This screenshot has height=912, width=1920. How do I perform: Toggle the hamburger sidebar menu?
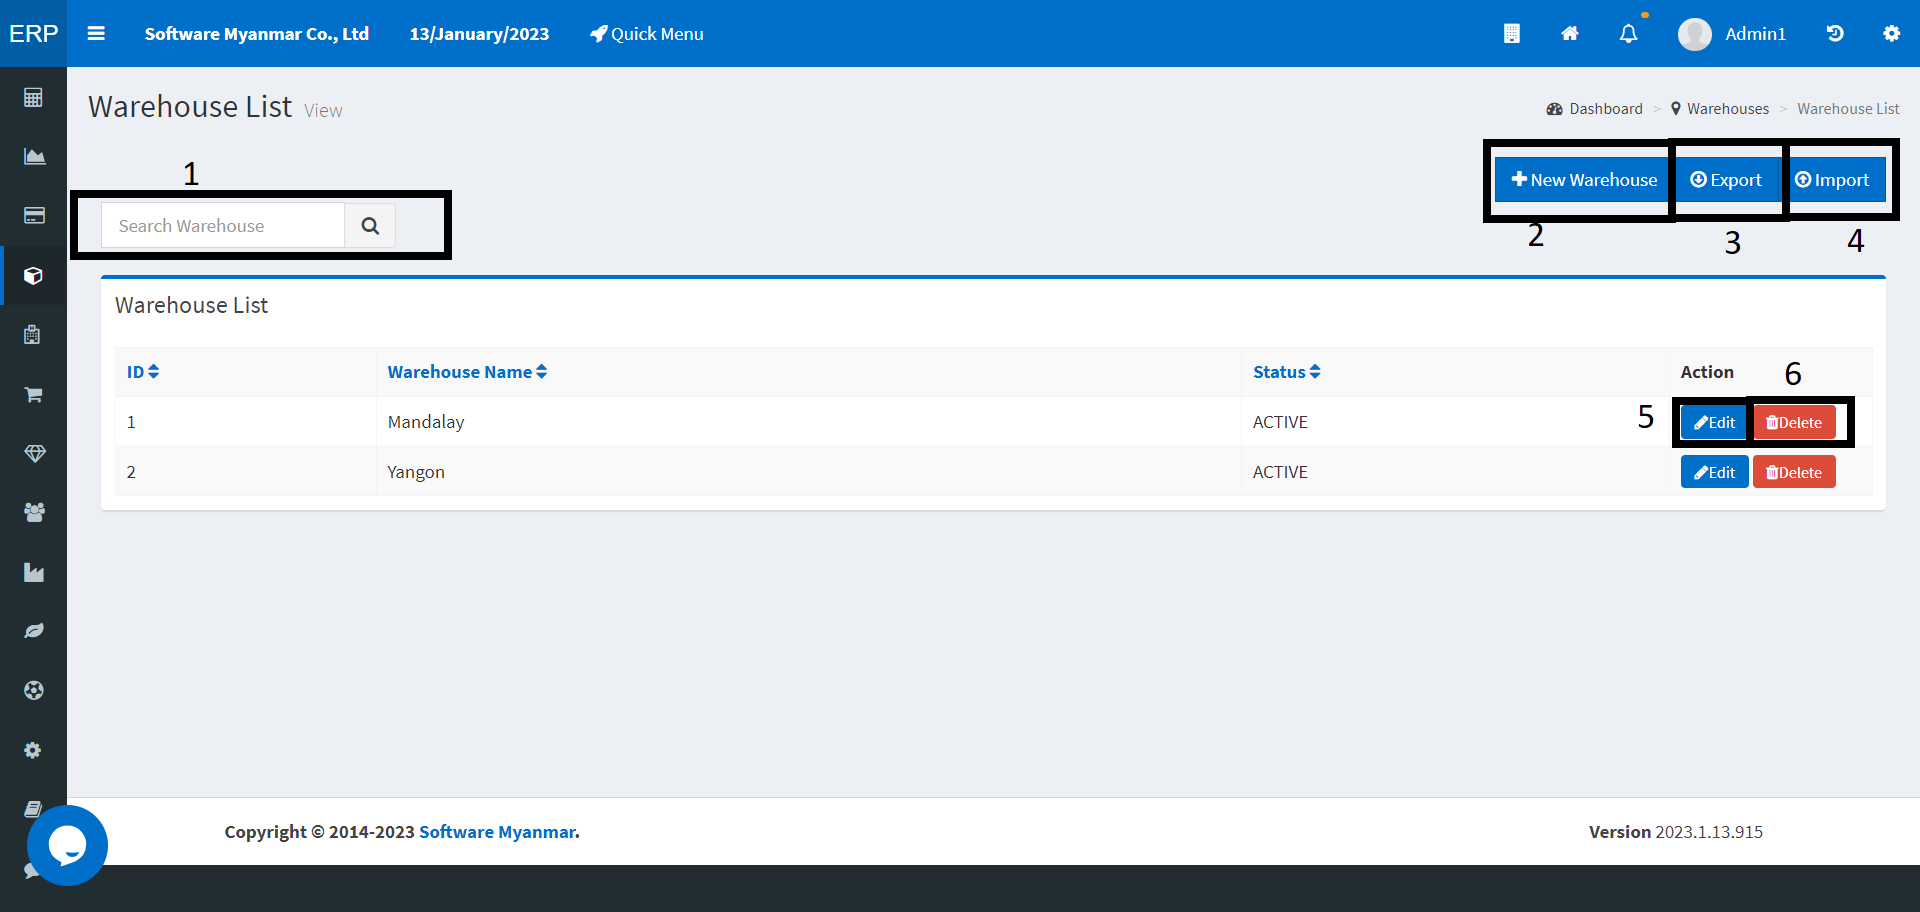point(96,33)
